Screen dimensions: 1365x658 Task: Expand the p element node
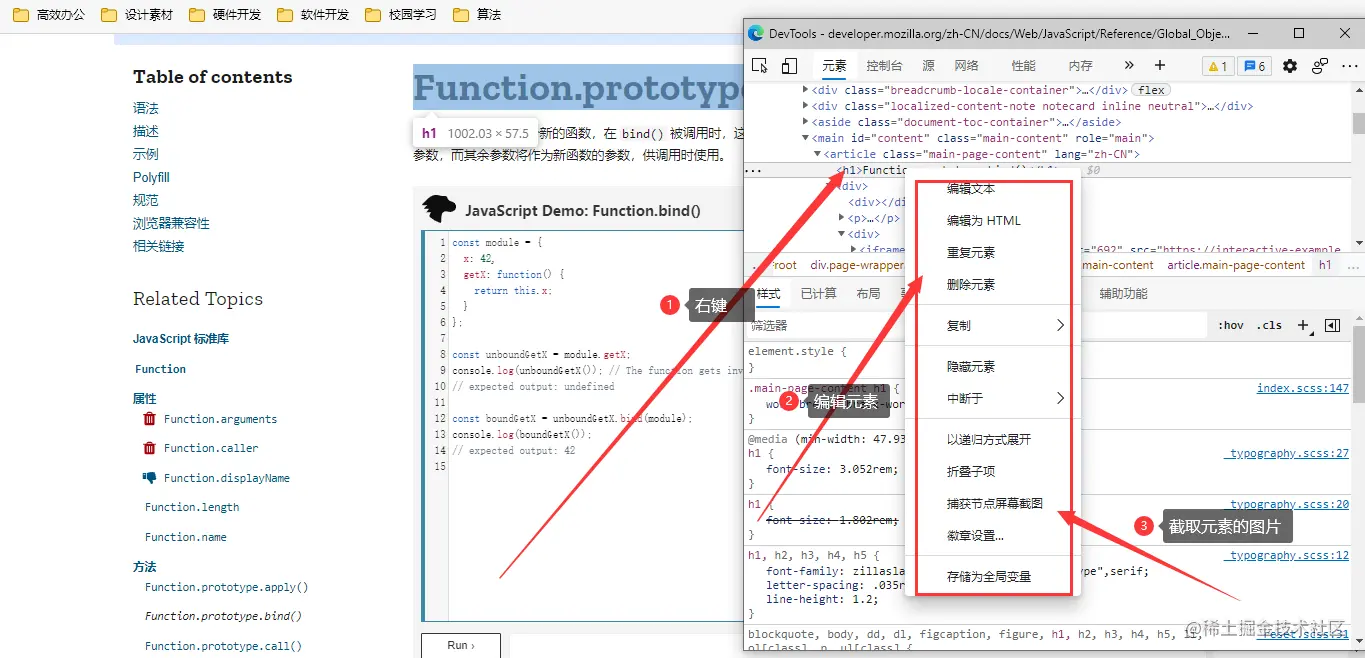841,218
